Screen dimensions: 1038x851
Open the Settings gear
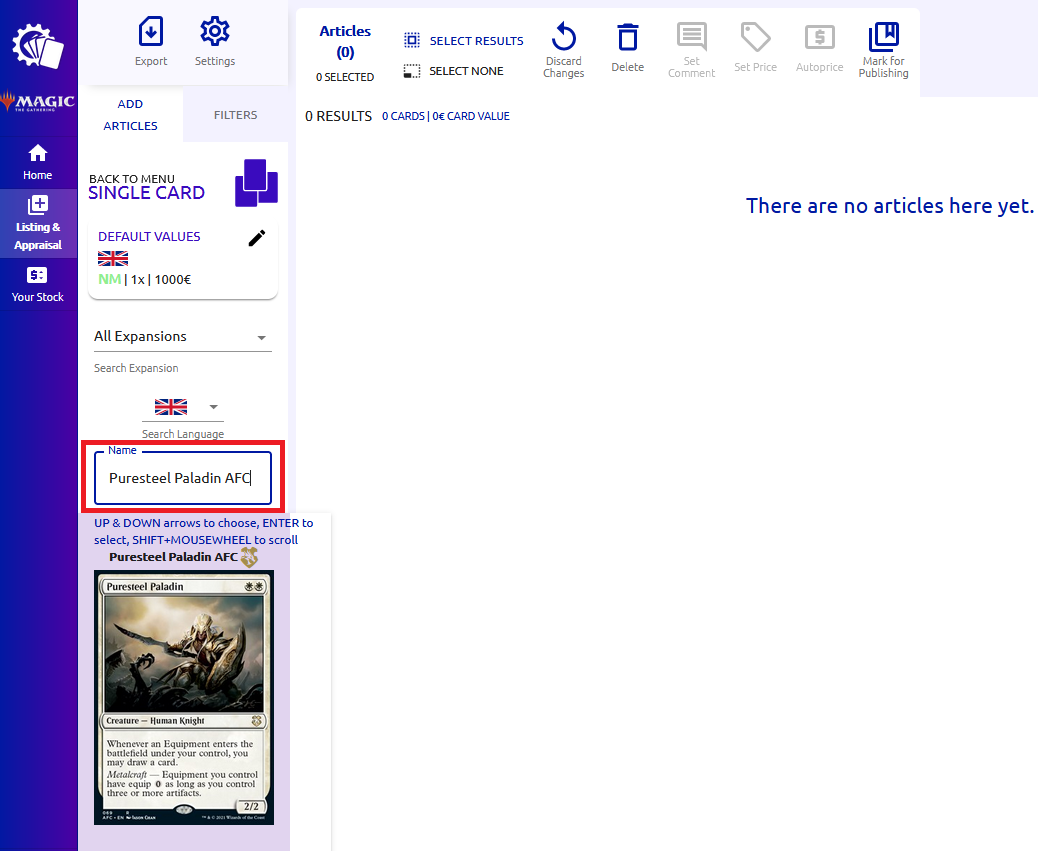pyautogui.click(x=214, y=32)
